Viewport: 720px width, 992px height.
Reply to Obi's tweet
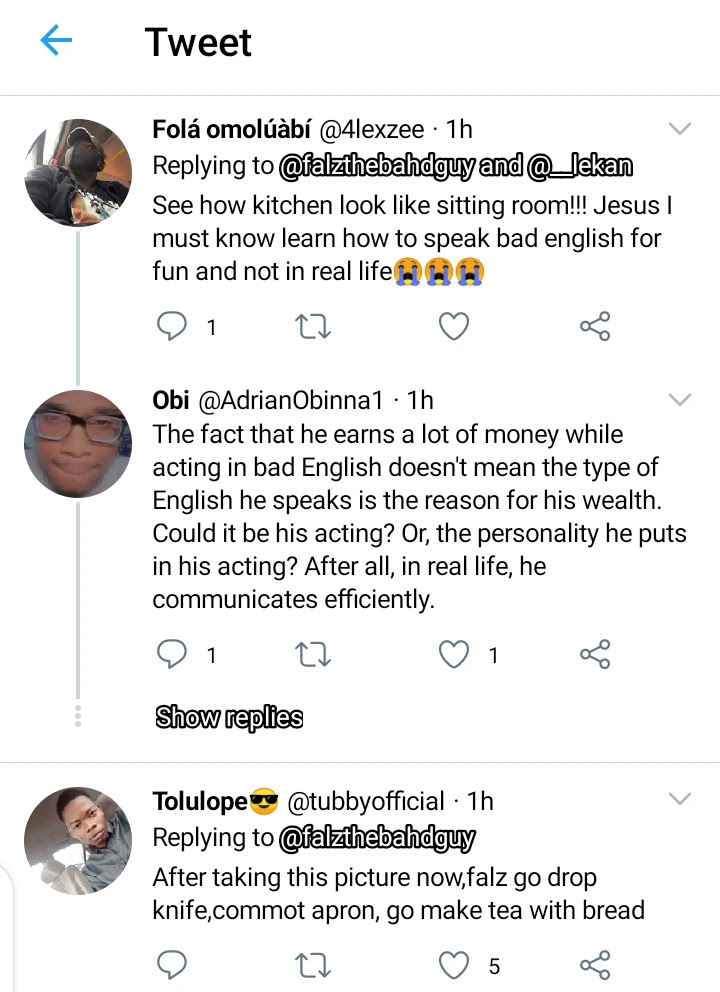pyautogui.click(x=174, y=655)
